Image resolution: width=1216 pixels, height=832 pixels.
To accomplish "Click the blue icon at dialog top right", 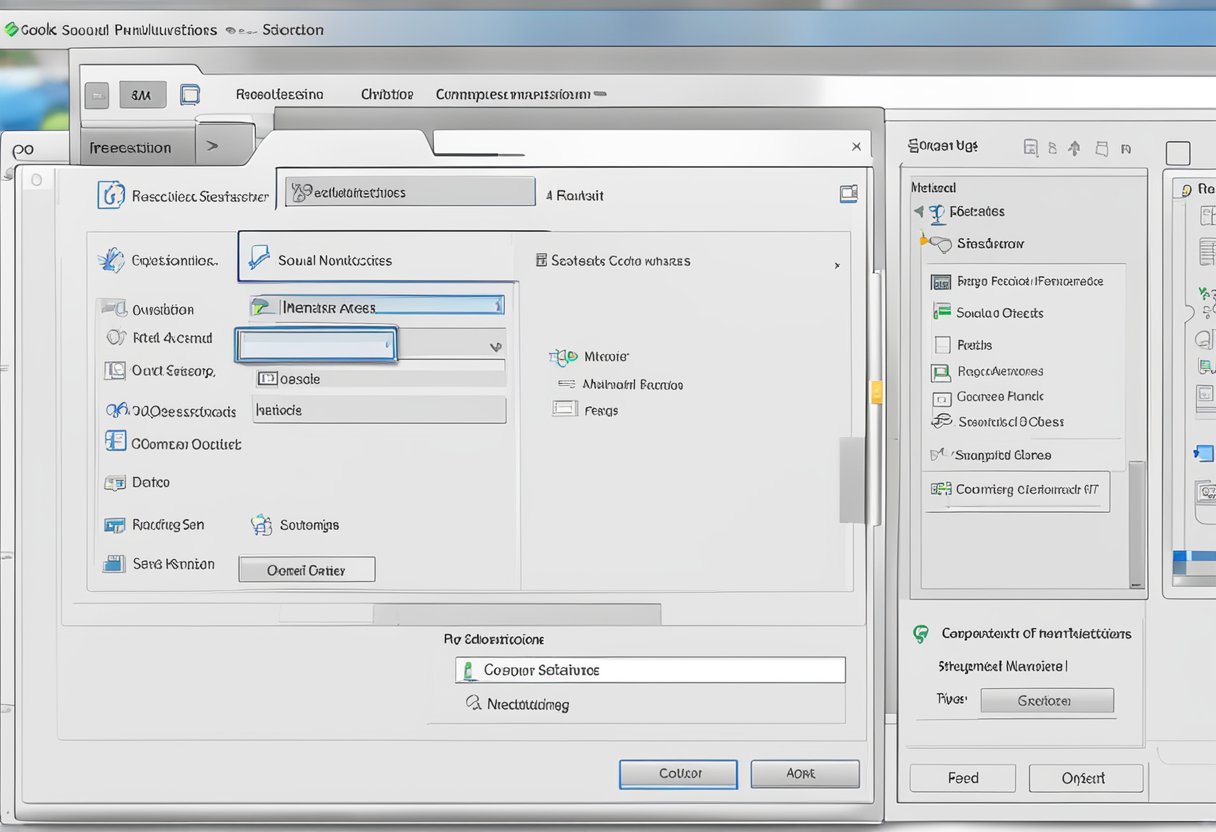I will [848, 194].
